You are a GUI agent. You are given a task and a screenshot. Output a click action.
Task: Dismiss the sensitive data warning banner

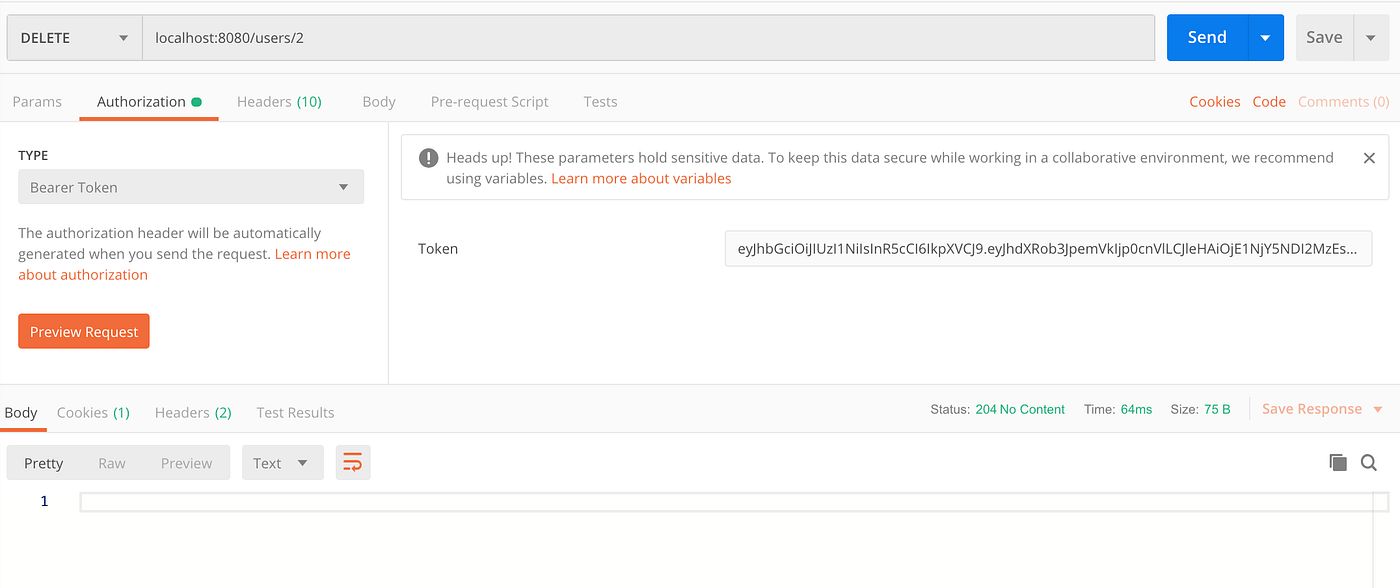tap(1369, 157)
